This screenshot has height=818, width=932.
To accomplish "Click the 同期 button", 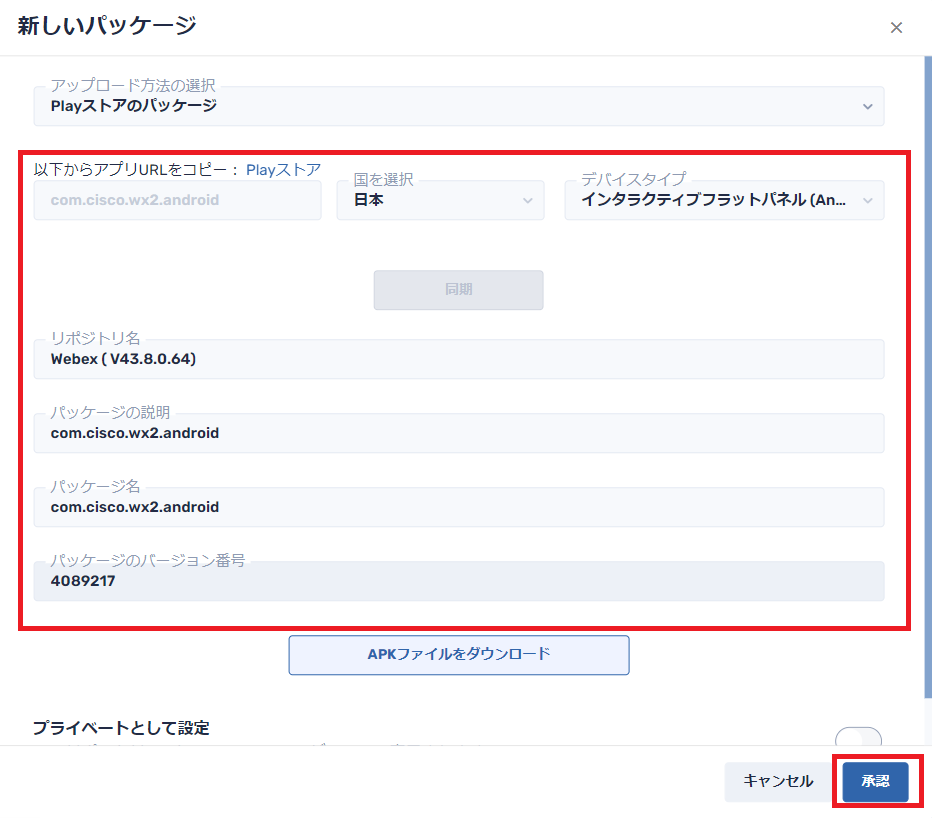I will coord(458,290).
